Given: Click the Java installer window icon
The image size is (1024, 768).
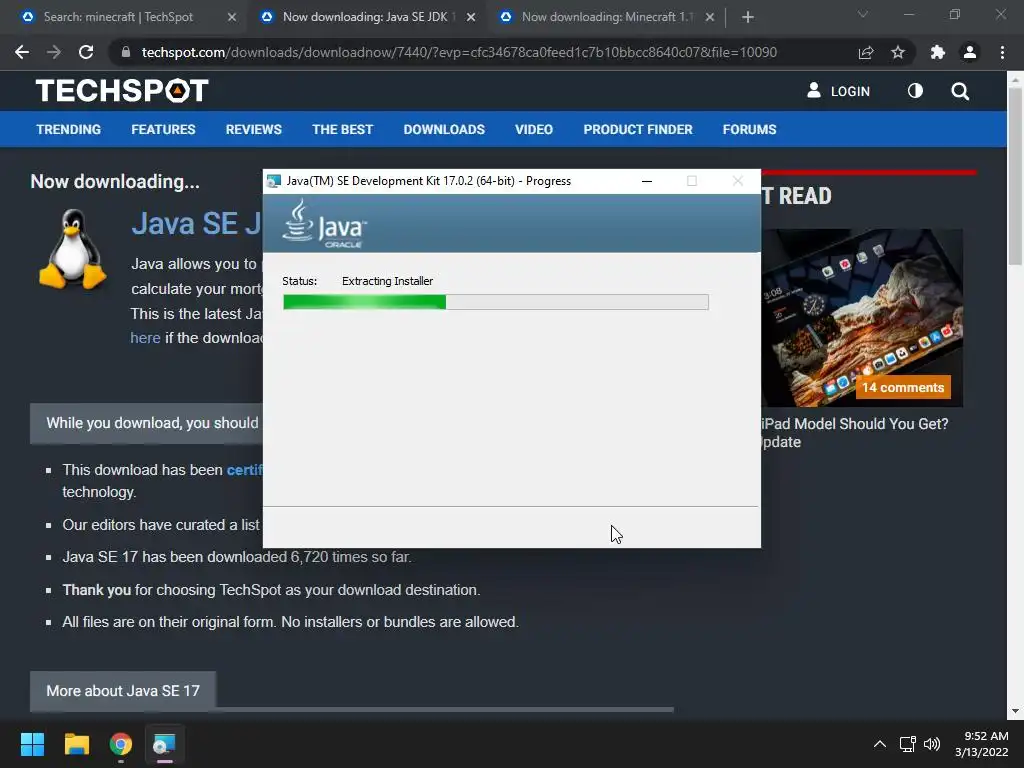Looking at the screenshot, I should [x=274, y=181].
